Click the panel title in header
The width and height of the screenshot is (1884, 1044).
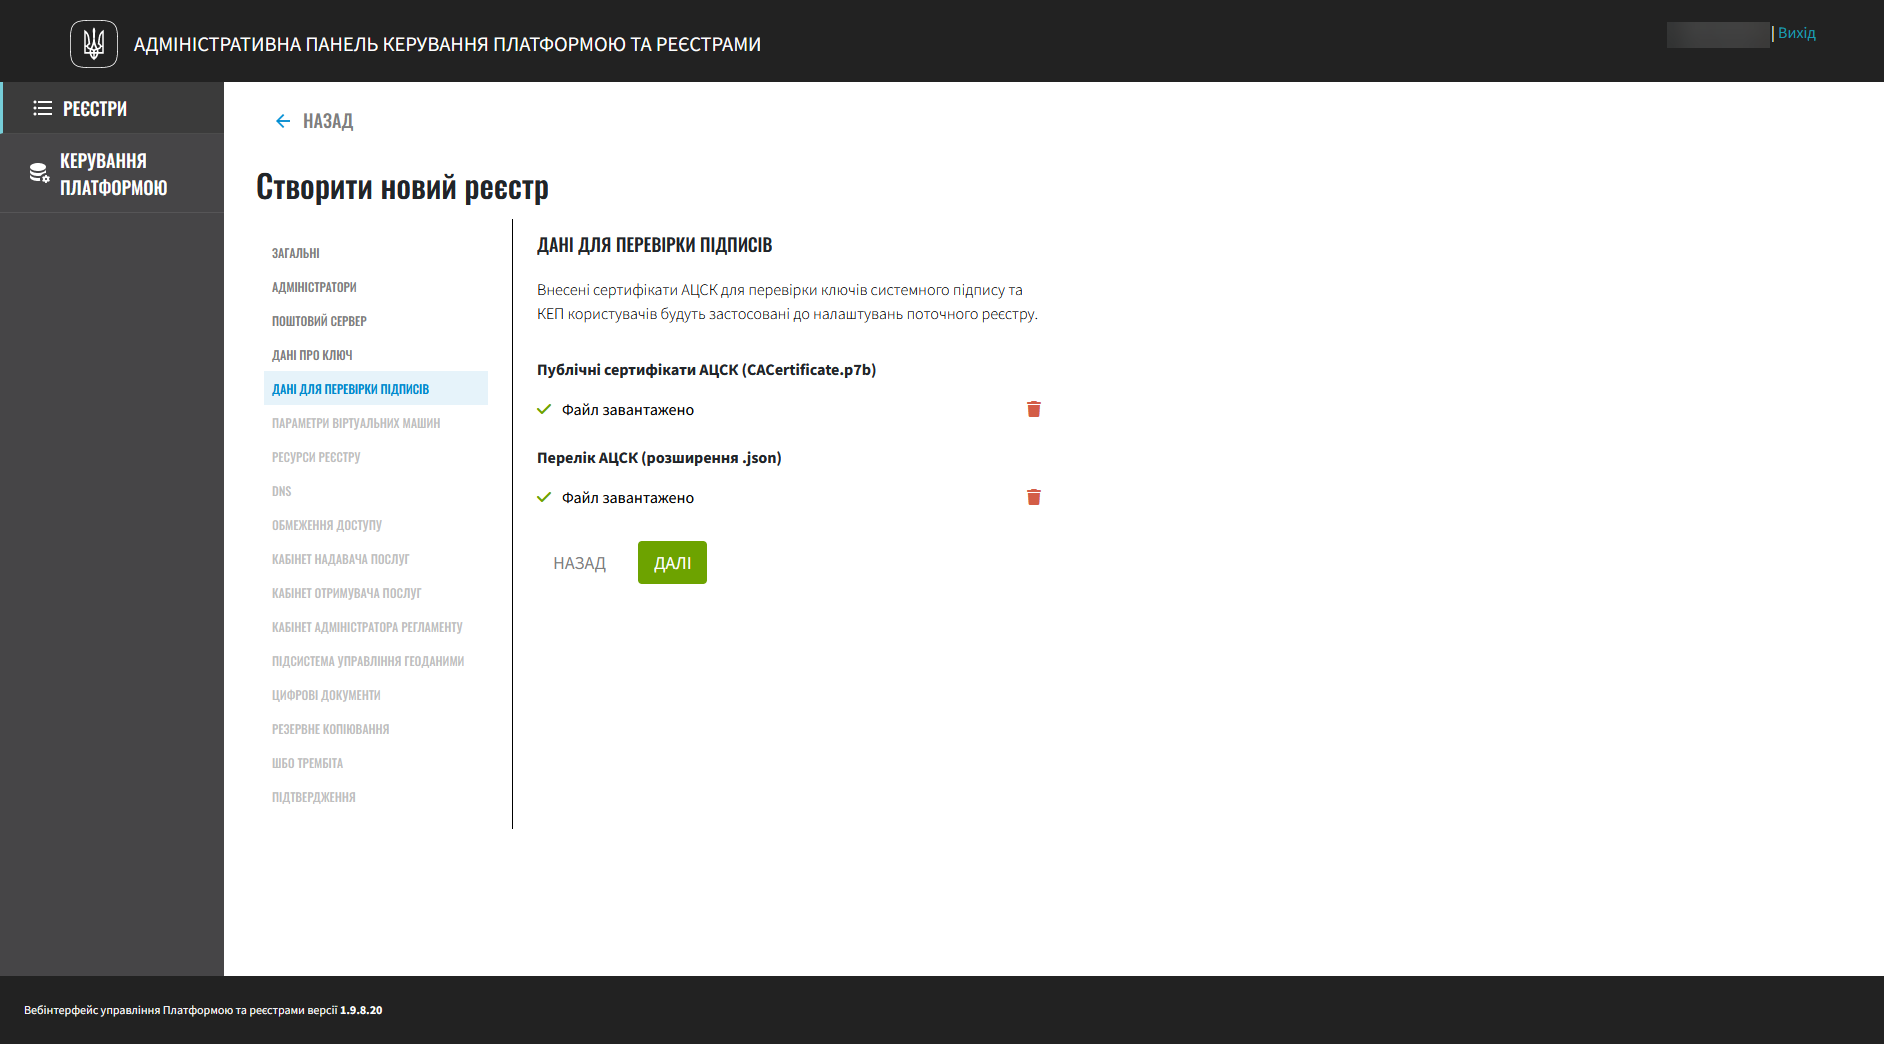click(x=447, y=44)
